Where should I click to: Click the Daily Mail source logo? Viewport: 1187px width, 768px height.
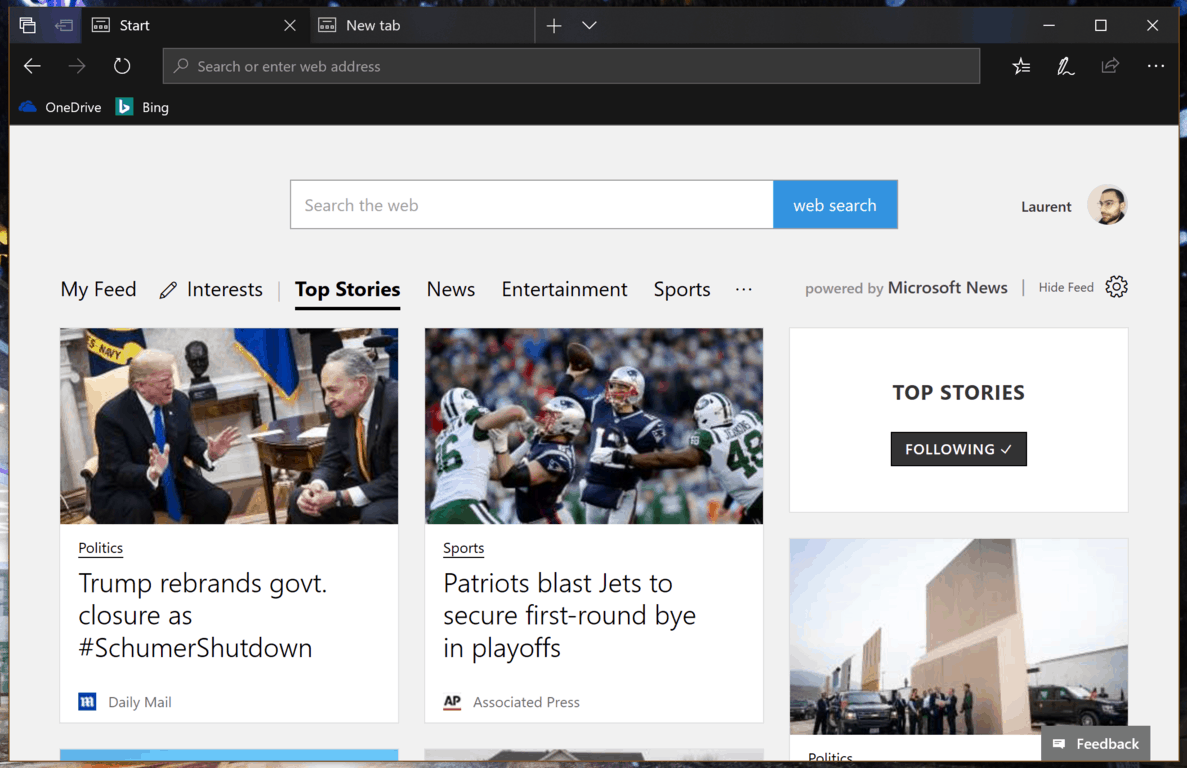tap(87, 702)
